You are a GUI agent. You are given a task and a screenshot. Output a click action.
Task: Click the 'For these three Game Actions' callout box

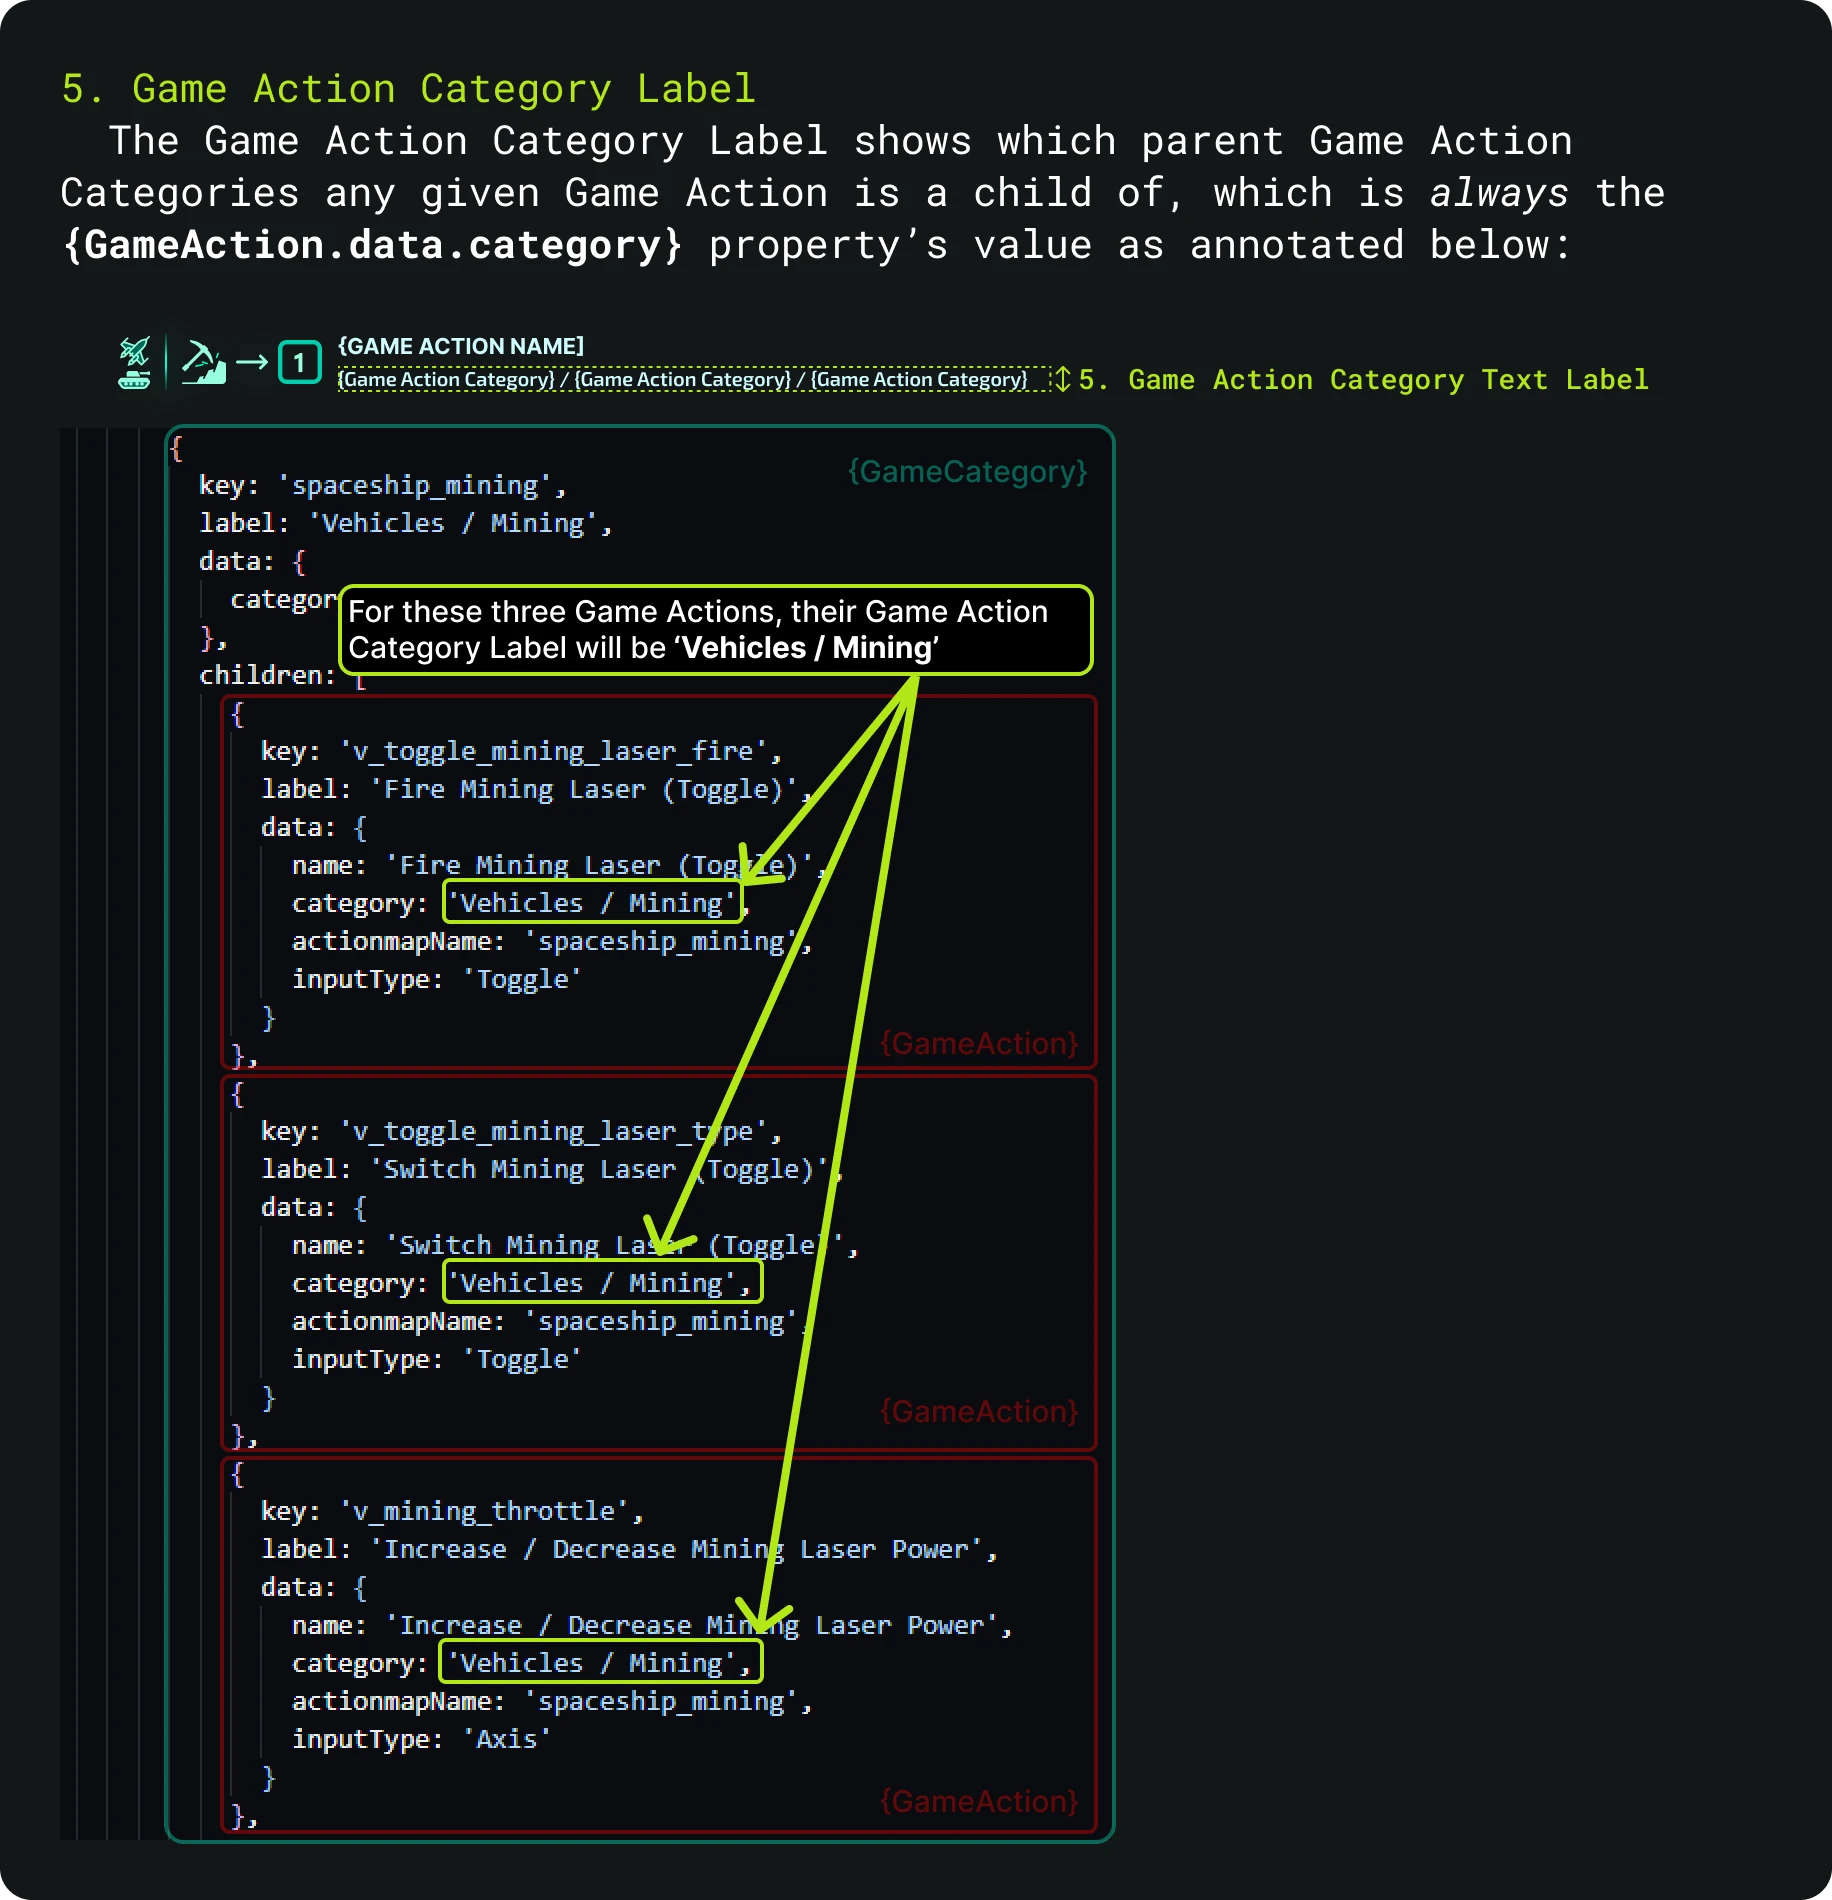[715, 630]
